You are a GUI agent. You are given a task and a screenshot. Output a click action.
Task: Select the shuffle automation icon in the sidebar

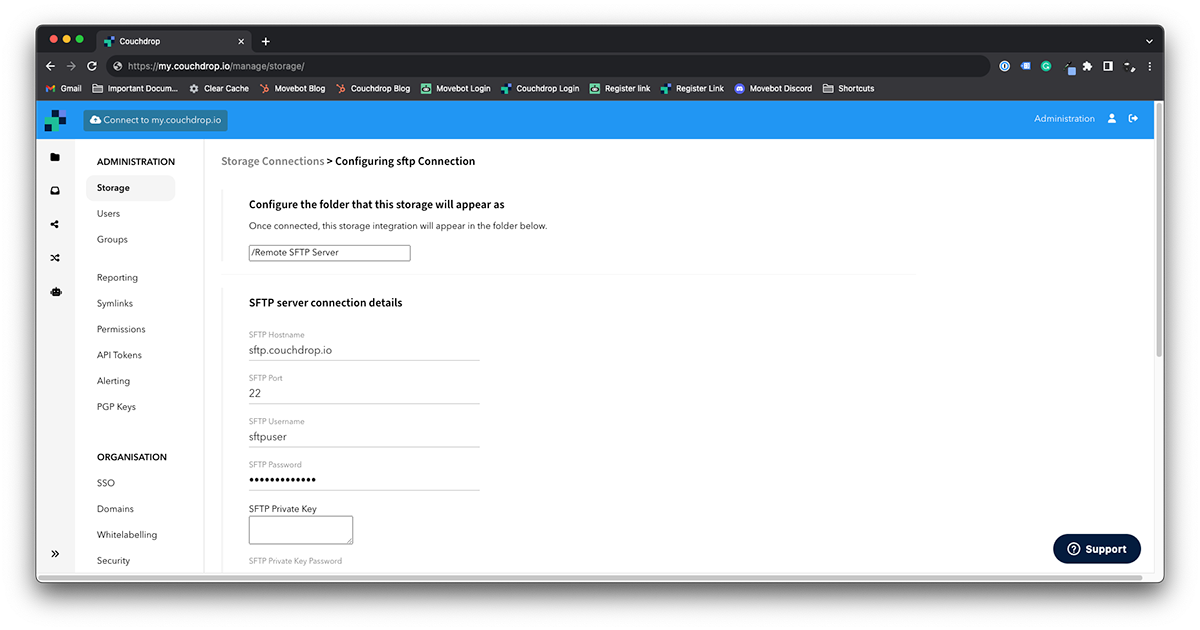coord(55,257)
